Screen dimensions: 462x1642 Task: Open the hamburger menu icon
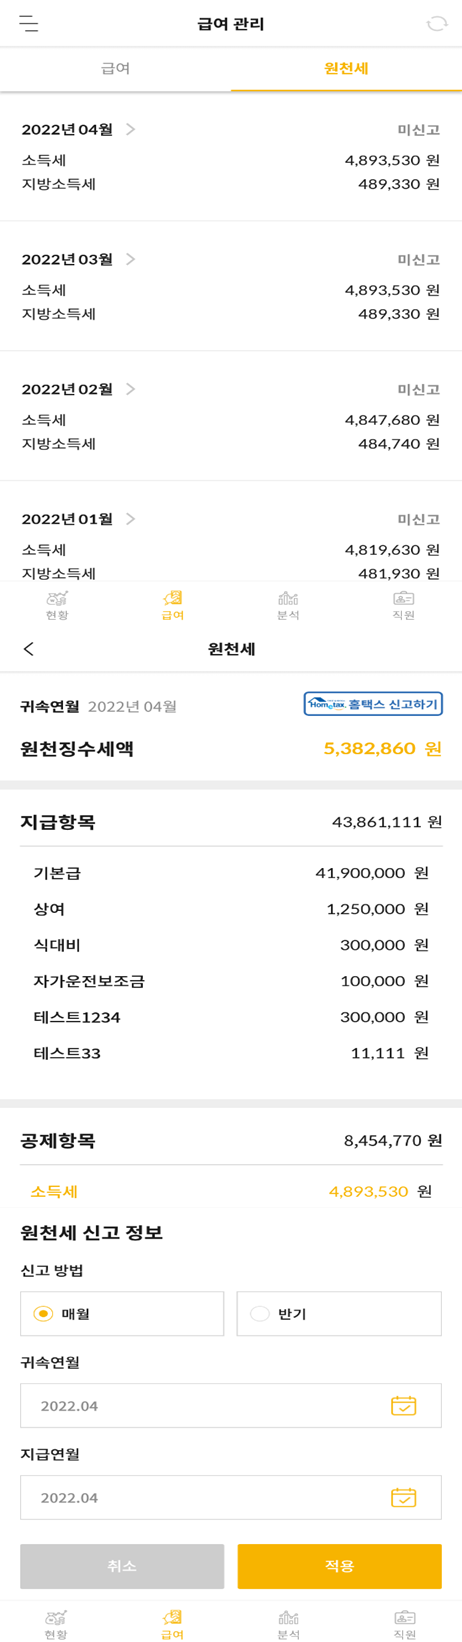pyautogui.click(x=29, y=23)
